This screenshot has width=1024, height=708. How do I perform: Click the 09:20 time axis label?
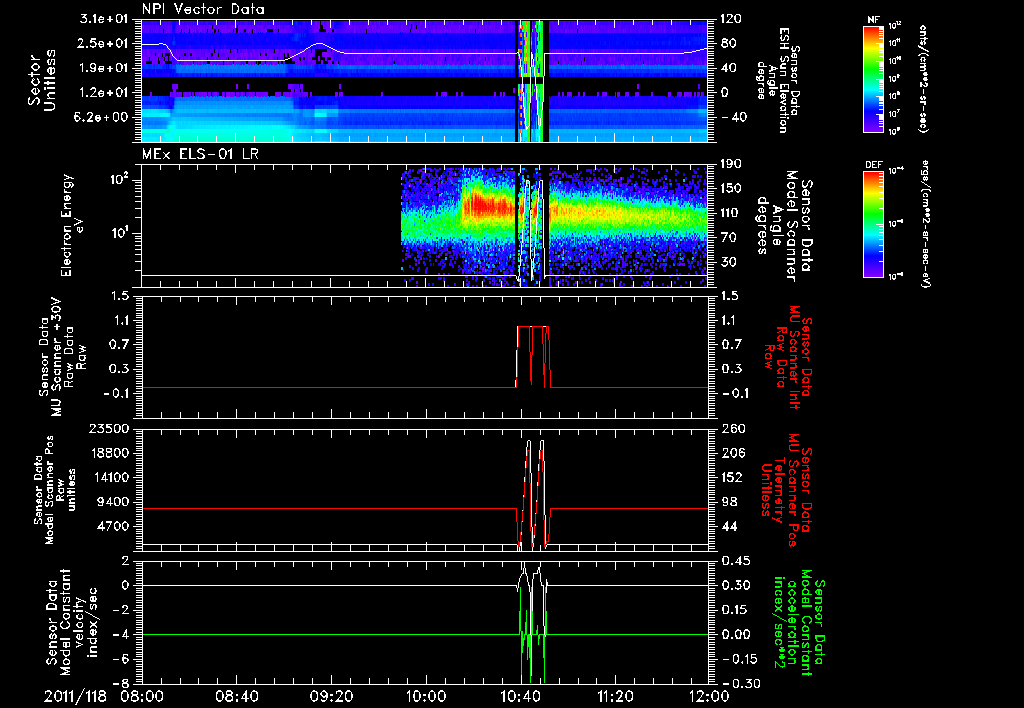click(x=331, y=694)
